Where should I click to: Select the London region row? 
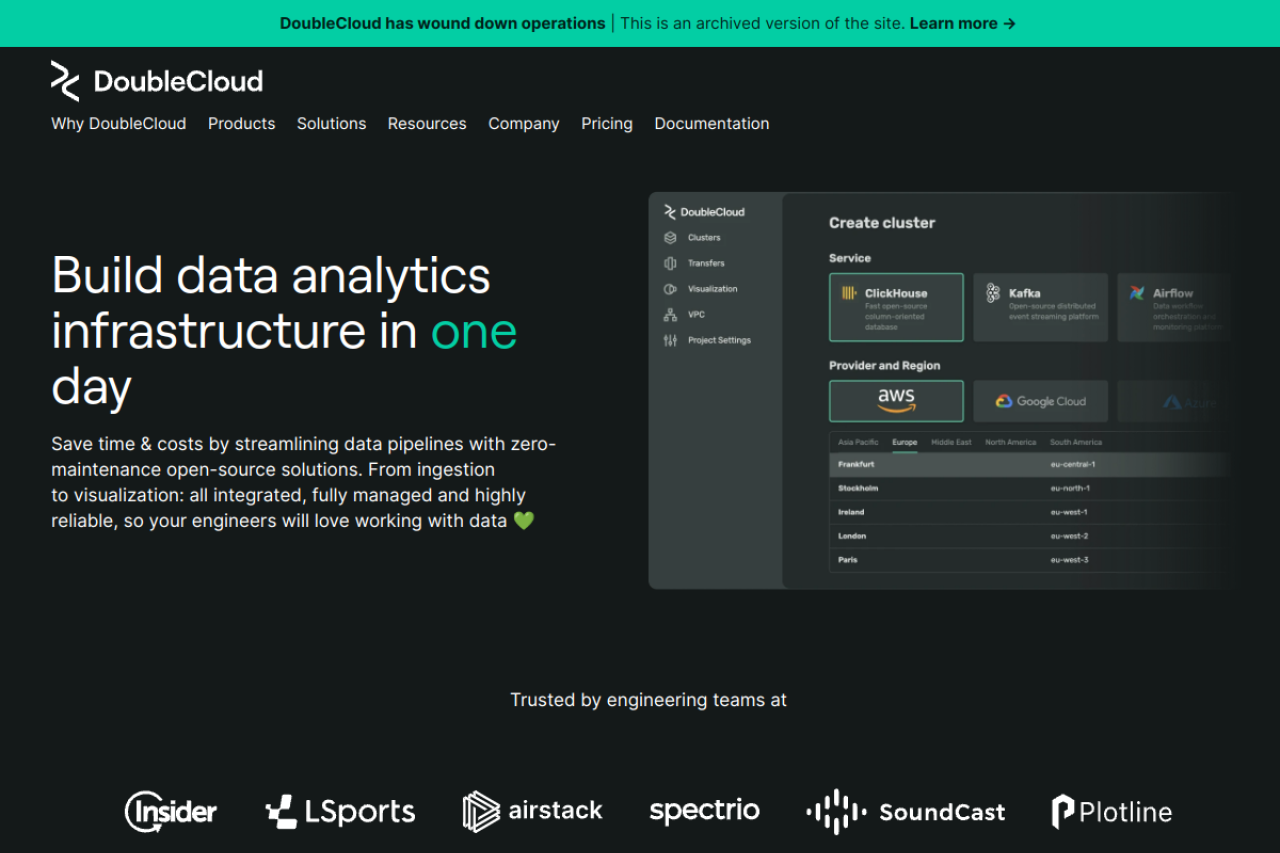pyautogui.click(x=1030, y=536)
